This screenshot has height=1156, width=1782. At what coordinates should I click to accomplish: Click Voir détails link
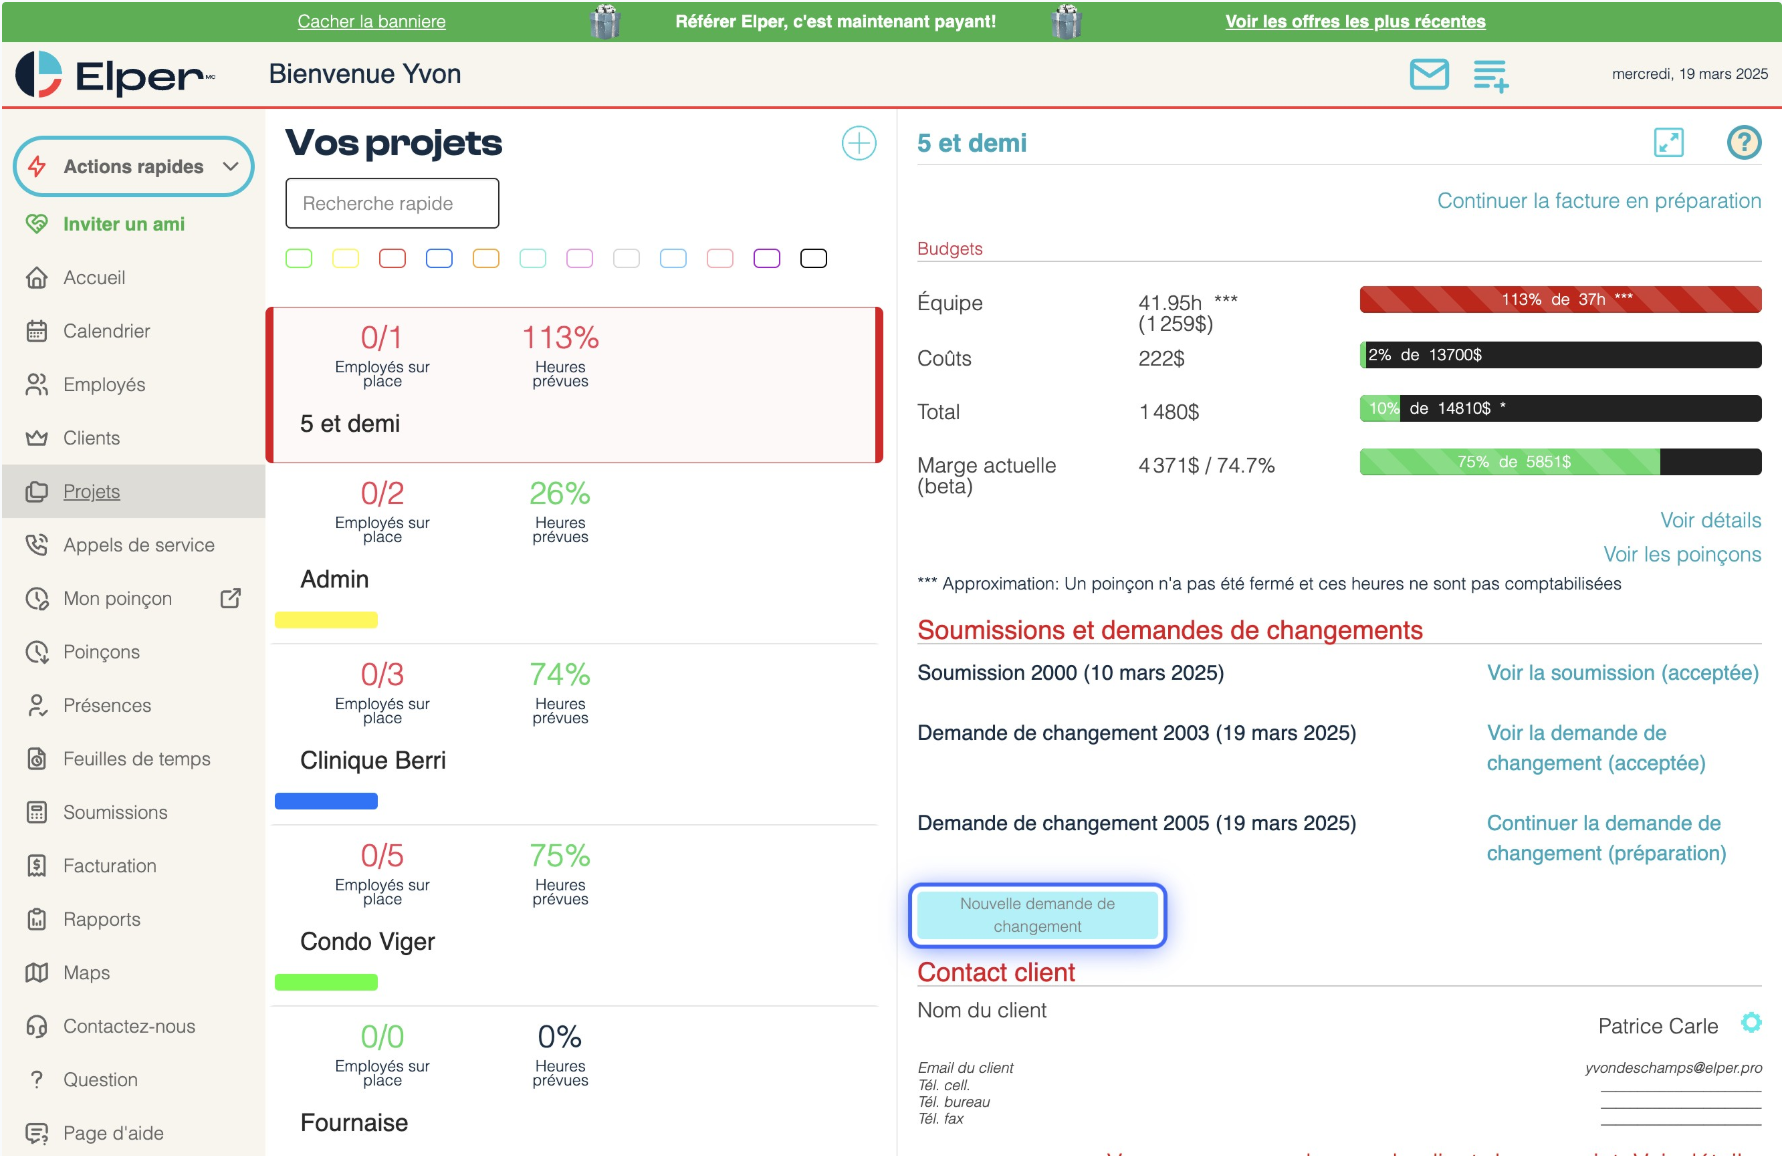pyautogui.click(x=1711, y=520)
